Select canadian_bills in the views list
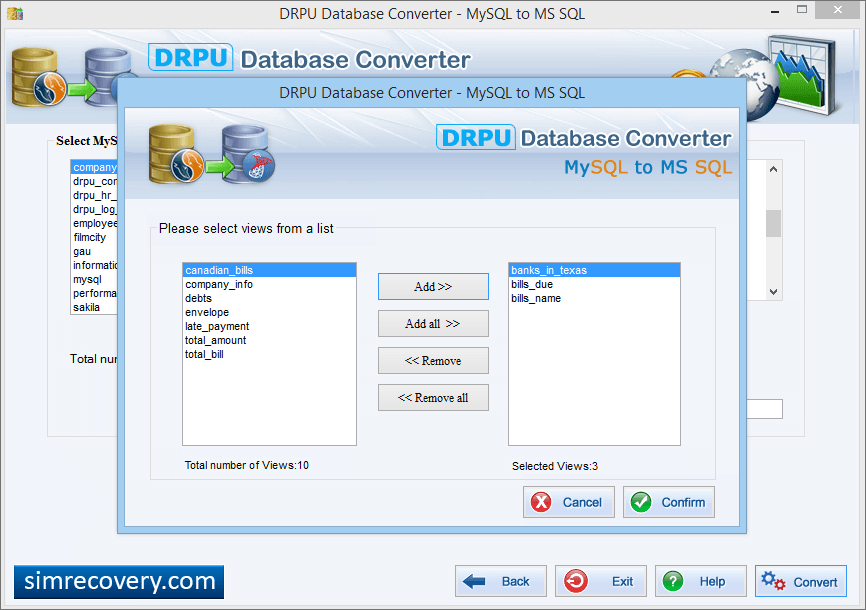This screenshot has width=866, height=610. pyautogui.click(x=269, y=270)
